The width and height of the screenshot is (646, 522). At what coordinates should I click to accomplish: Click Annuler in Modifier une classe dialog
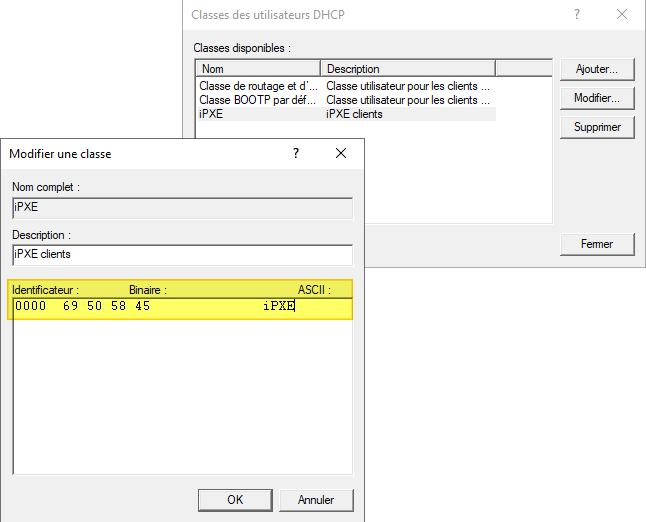(316, 500)
